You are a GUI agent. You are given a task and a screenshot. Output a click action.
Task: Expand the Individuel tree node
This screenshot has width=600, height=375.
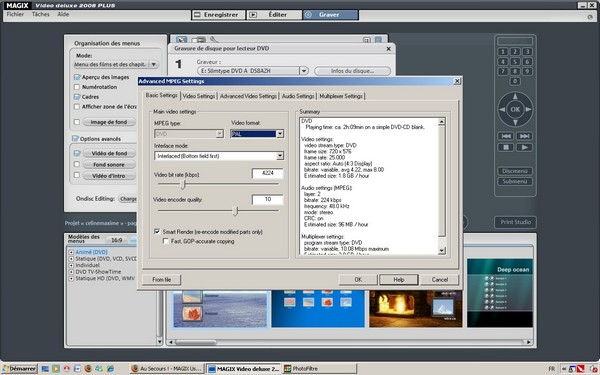tap(71, 265)
